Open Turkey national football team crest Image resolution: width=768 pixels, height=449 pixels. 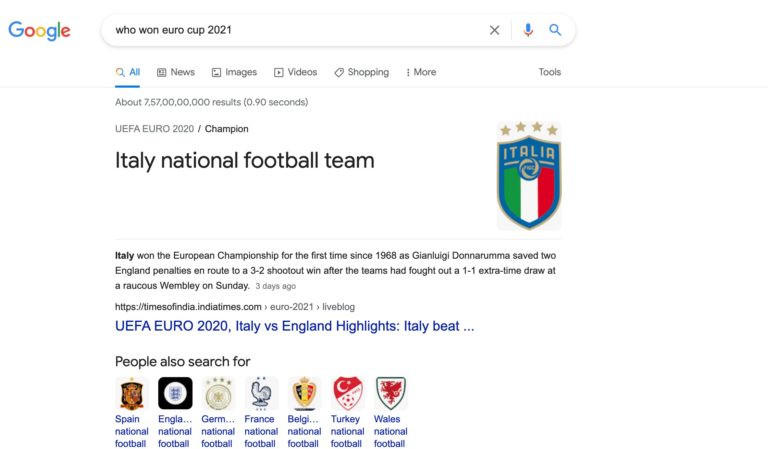point(347,393)
